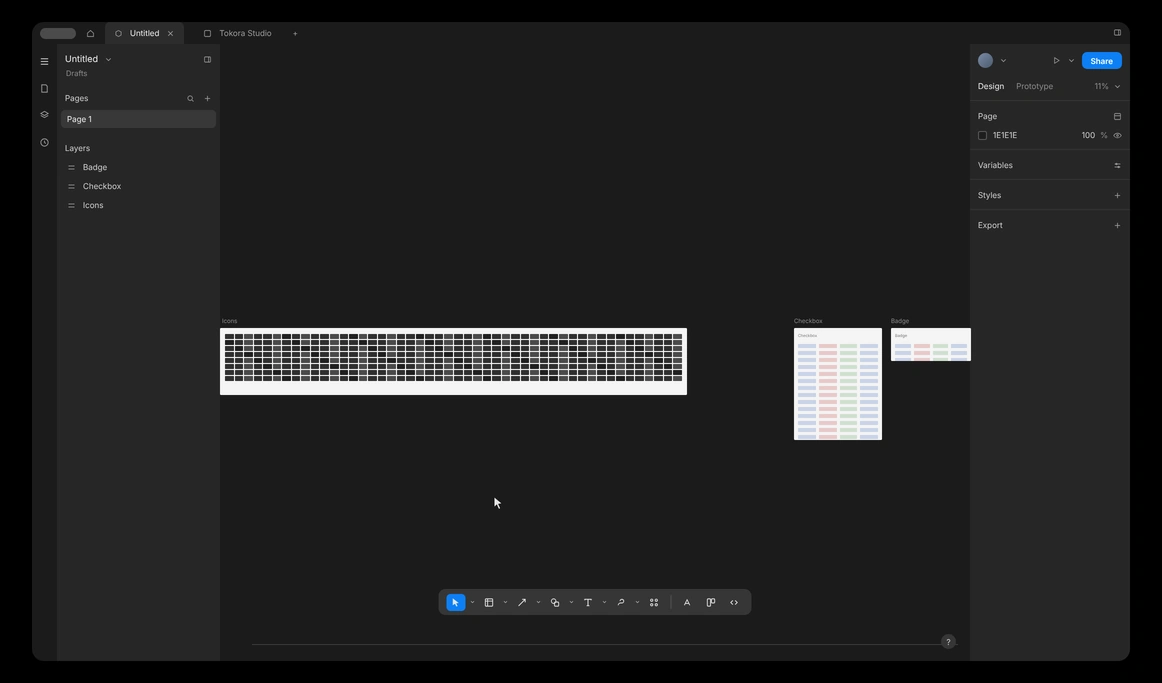Open the user avatar dropdown chevron
The height and width of the screenshot is (683, 1162).
1003,61
